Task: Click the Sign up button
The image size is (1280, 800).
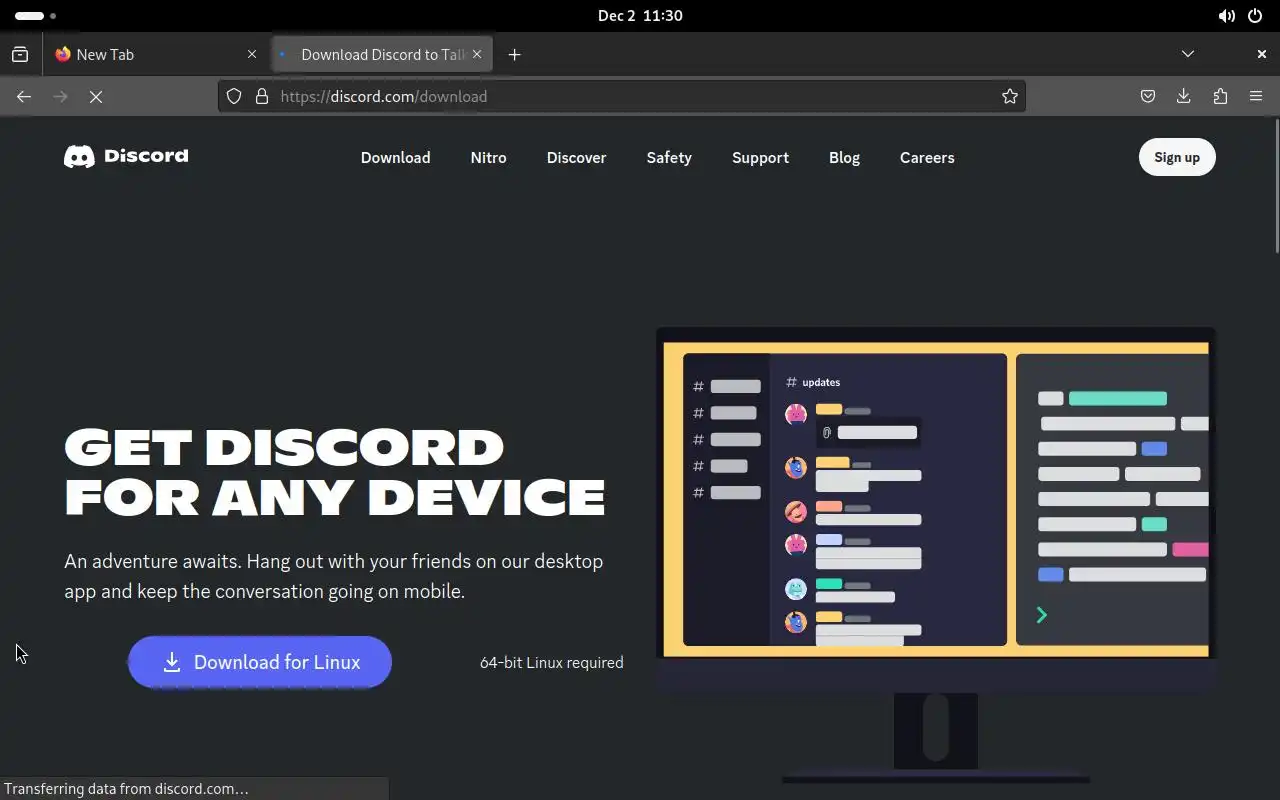Action: pyautogui.click(x=1177, y=157)
